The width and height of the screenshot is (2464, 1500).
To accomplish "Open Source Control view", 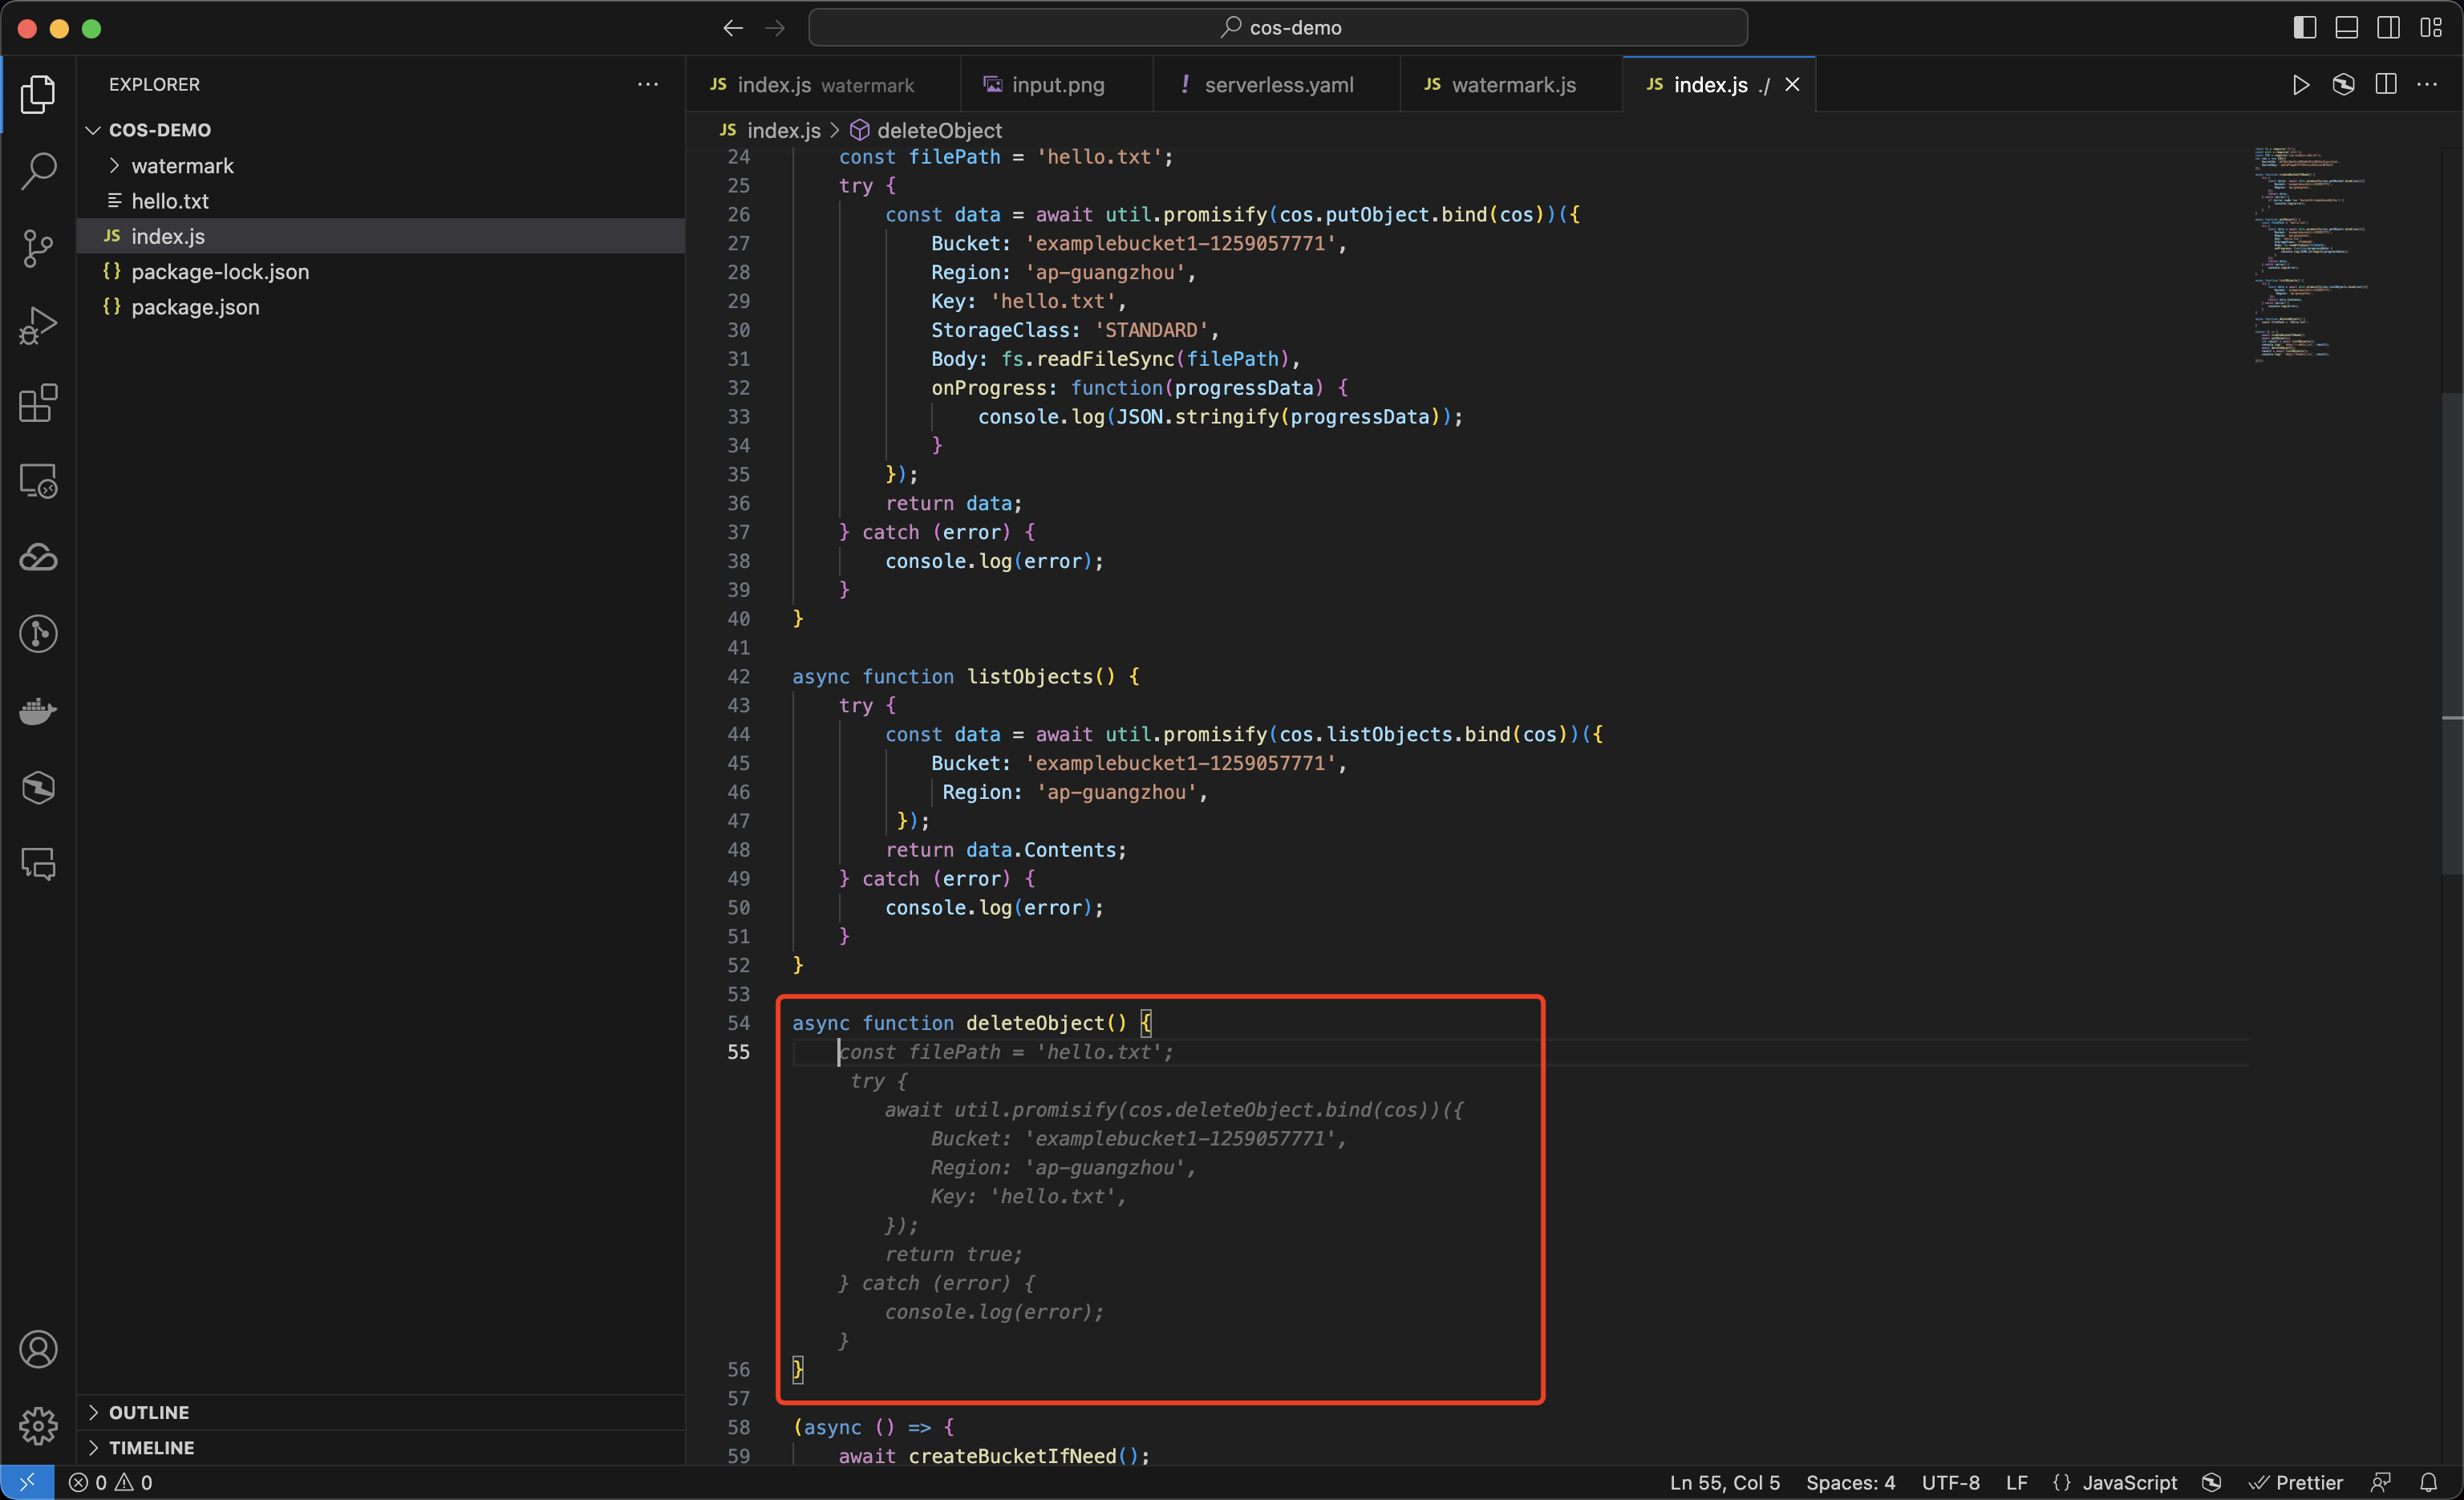I will click(x=38, y=248).
